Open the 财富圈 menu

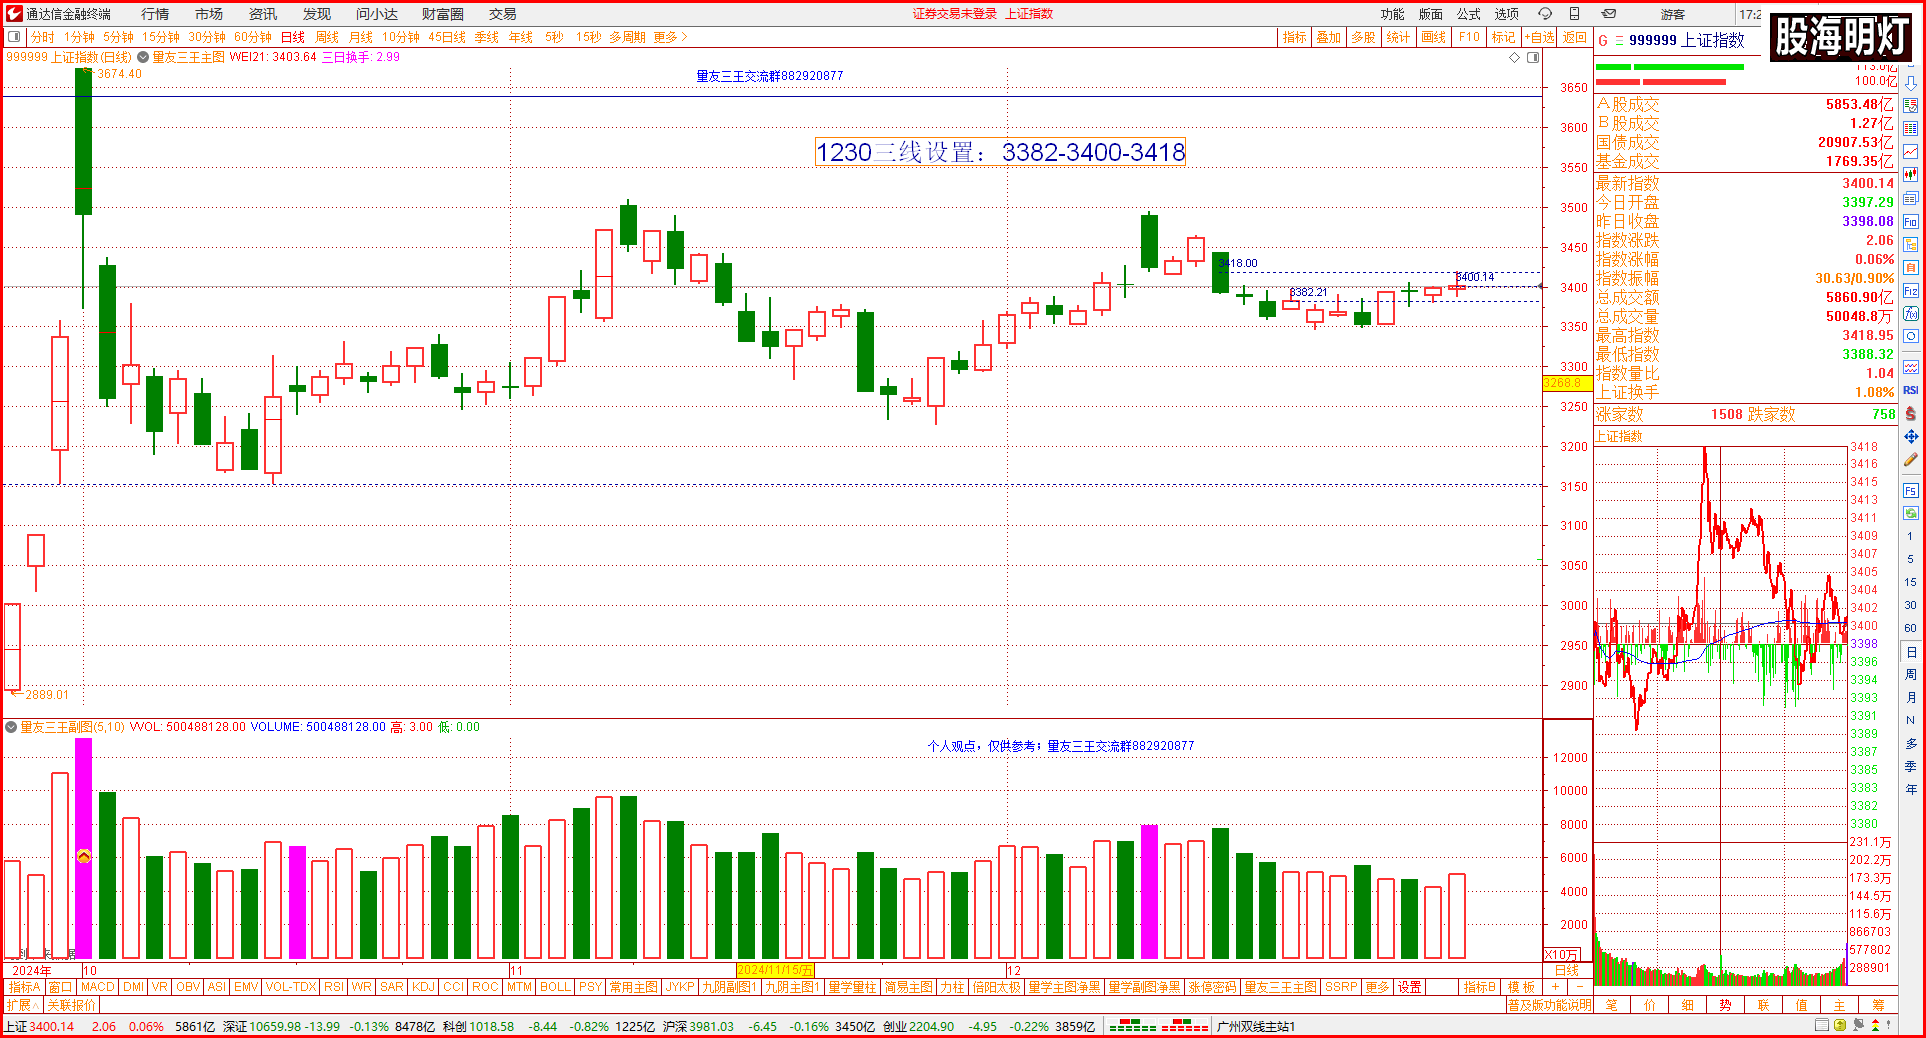[442, 14]
